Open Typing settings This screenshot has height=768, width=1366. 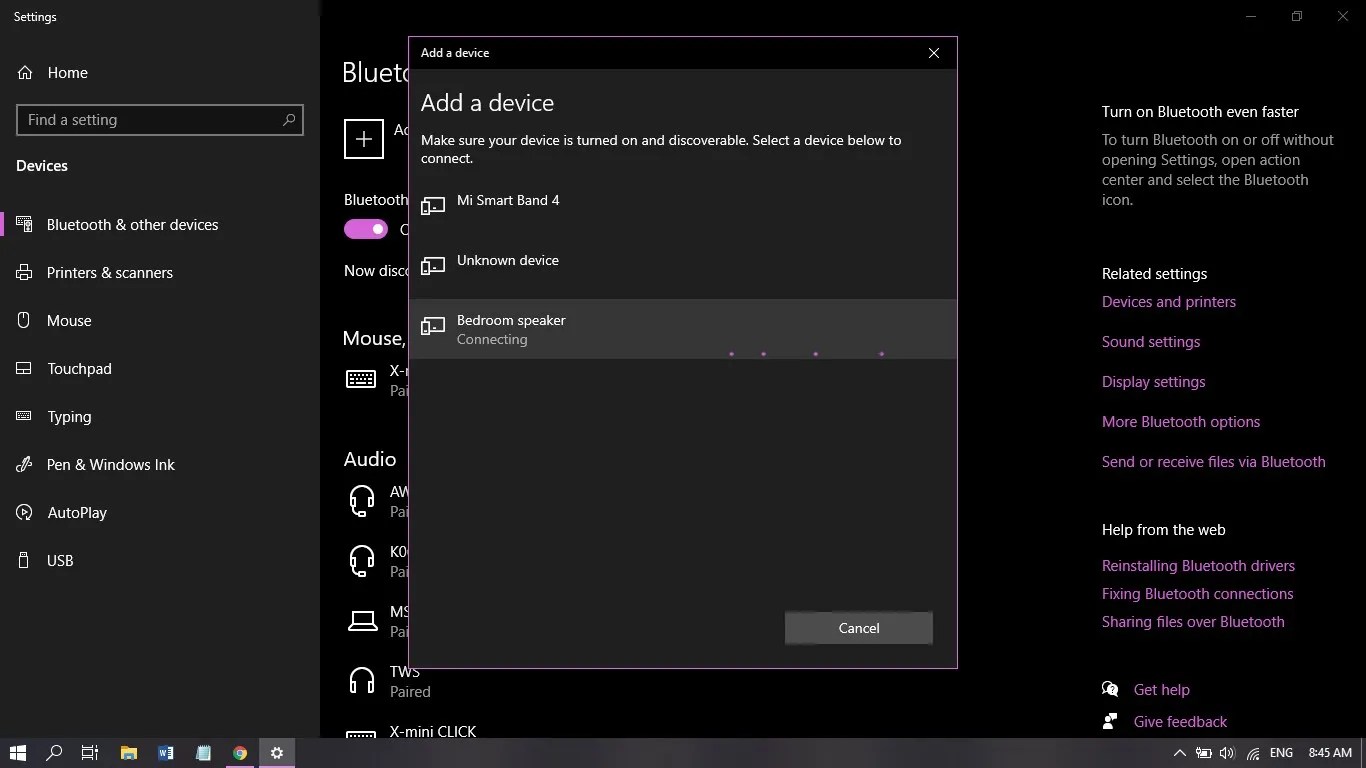point(69,416)
